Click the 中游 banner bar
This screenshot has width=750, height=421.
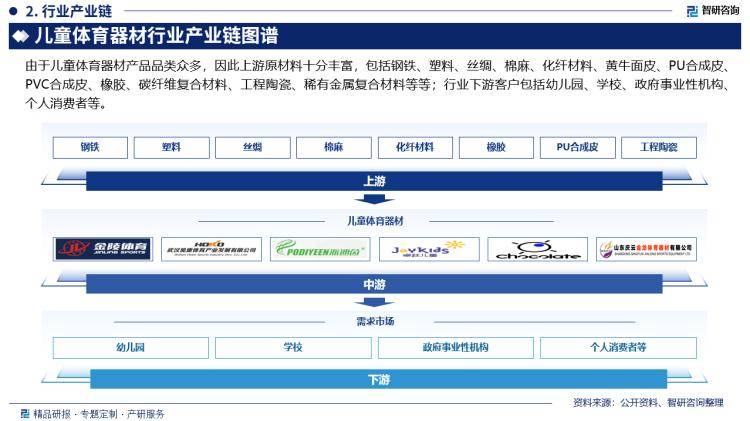[374, 284]
